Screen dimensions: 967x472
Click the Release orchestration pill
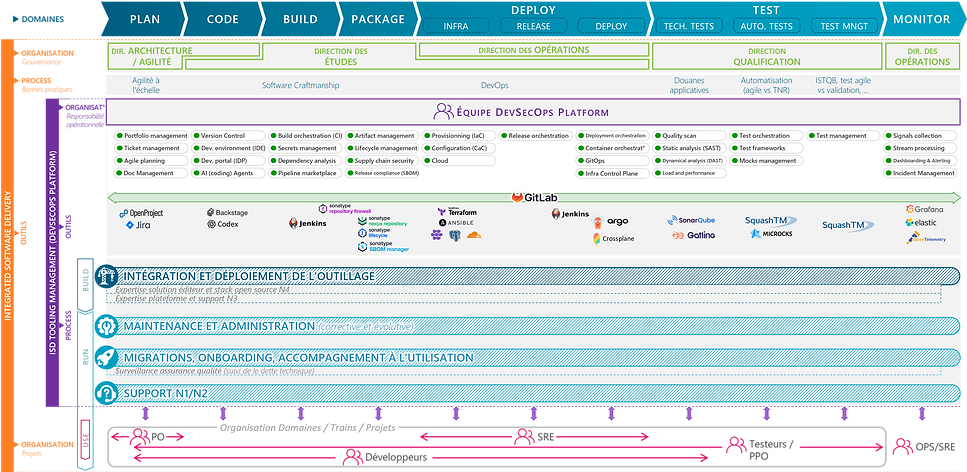point(536,136)
